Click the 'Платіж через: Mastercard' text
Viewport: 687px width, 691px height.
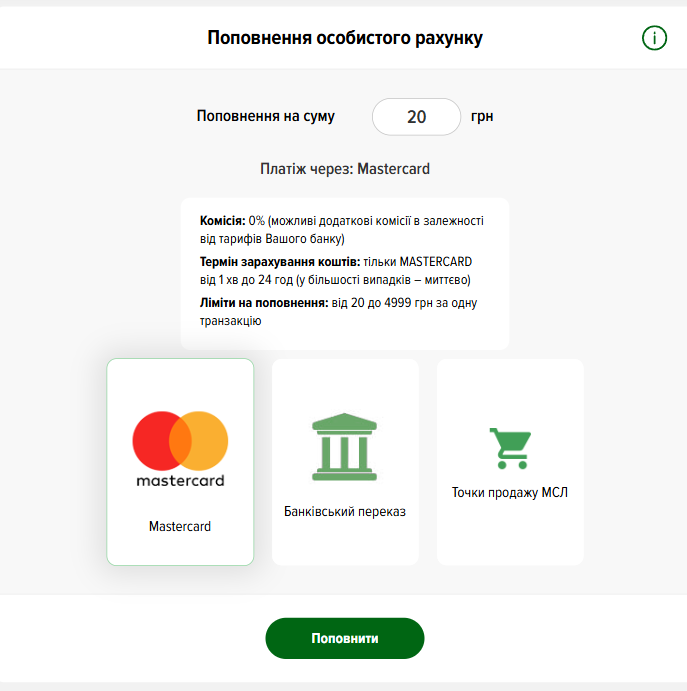[x=345, y=169]
